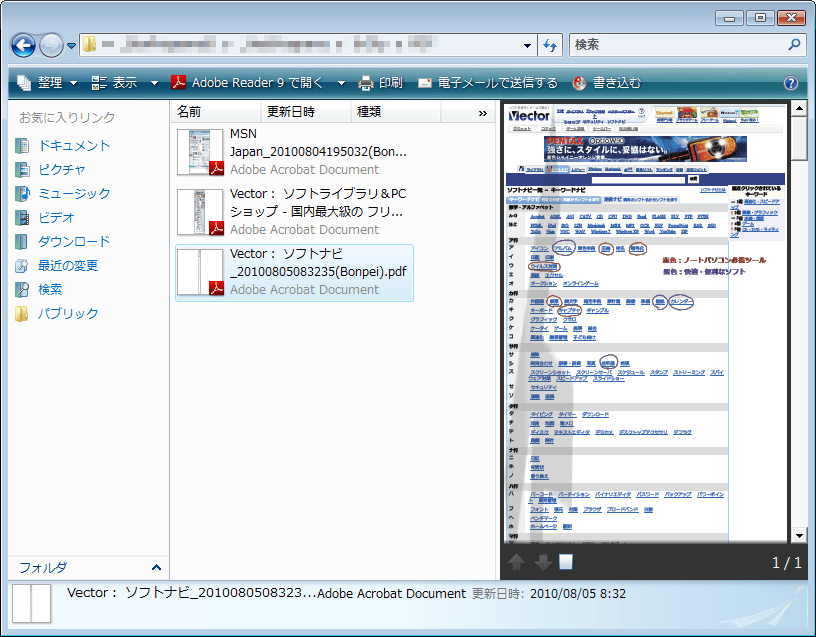Click the details pane file thumbnail
Viewport: 816px width, 637px height.
pyautogui.click(x=32, y=604)
